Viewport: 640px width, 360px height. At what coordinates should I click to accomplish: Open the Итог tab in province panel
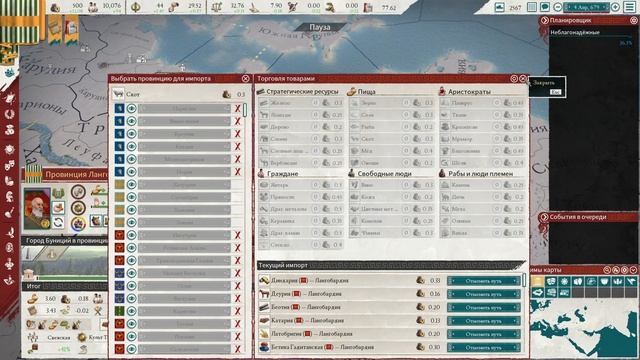(x=64, y=286)
